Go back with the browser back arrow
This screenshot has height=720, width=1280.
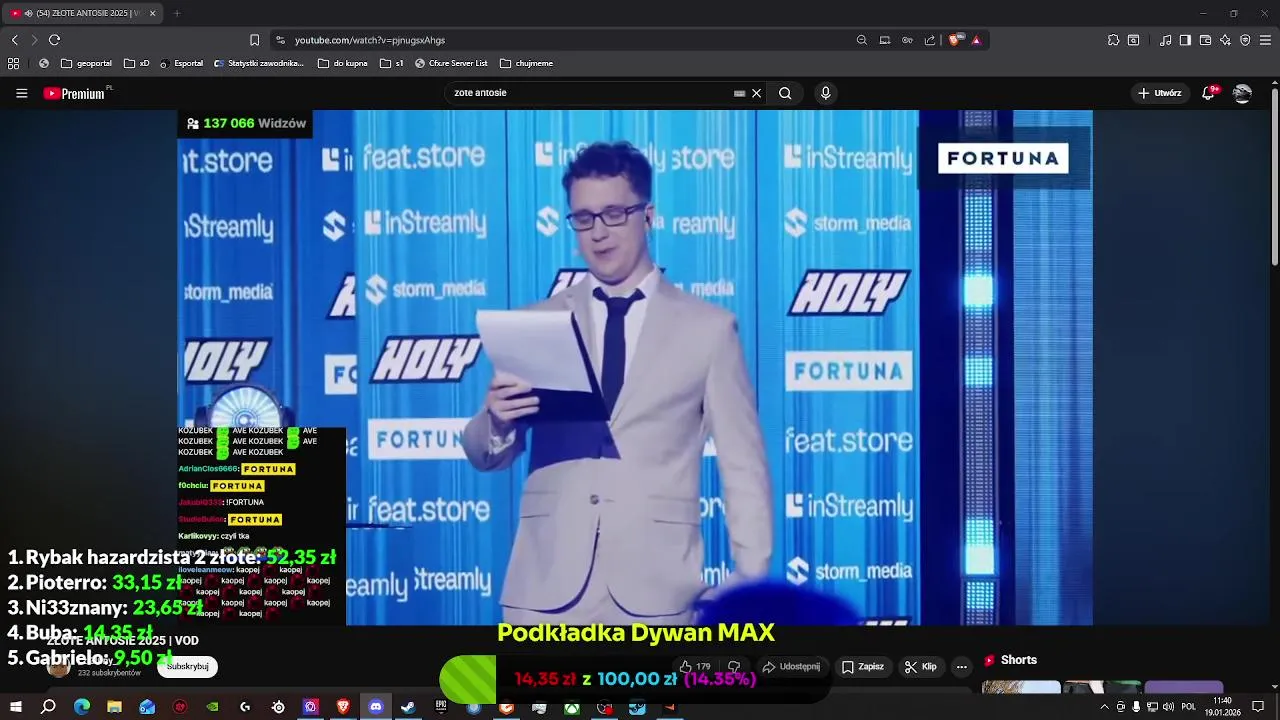pyautogui.click(x=14, y=40)
